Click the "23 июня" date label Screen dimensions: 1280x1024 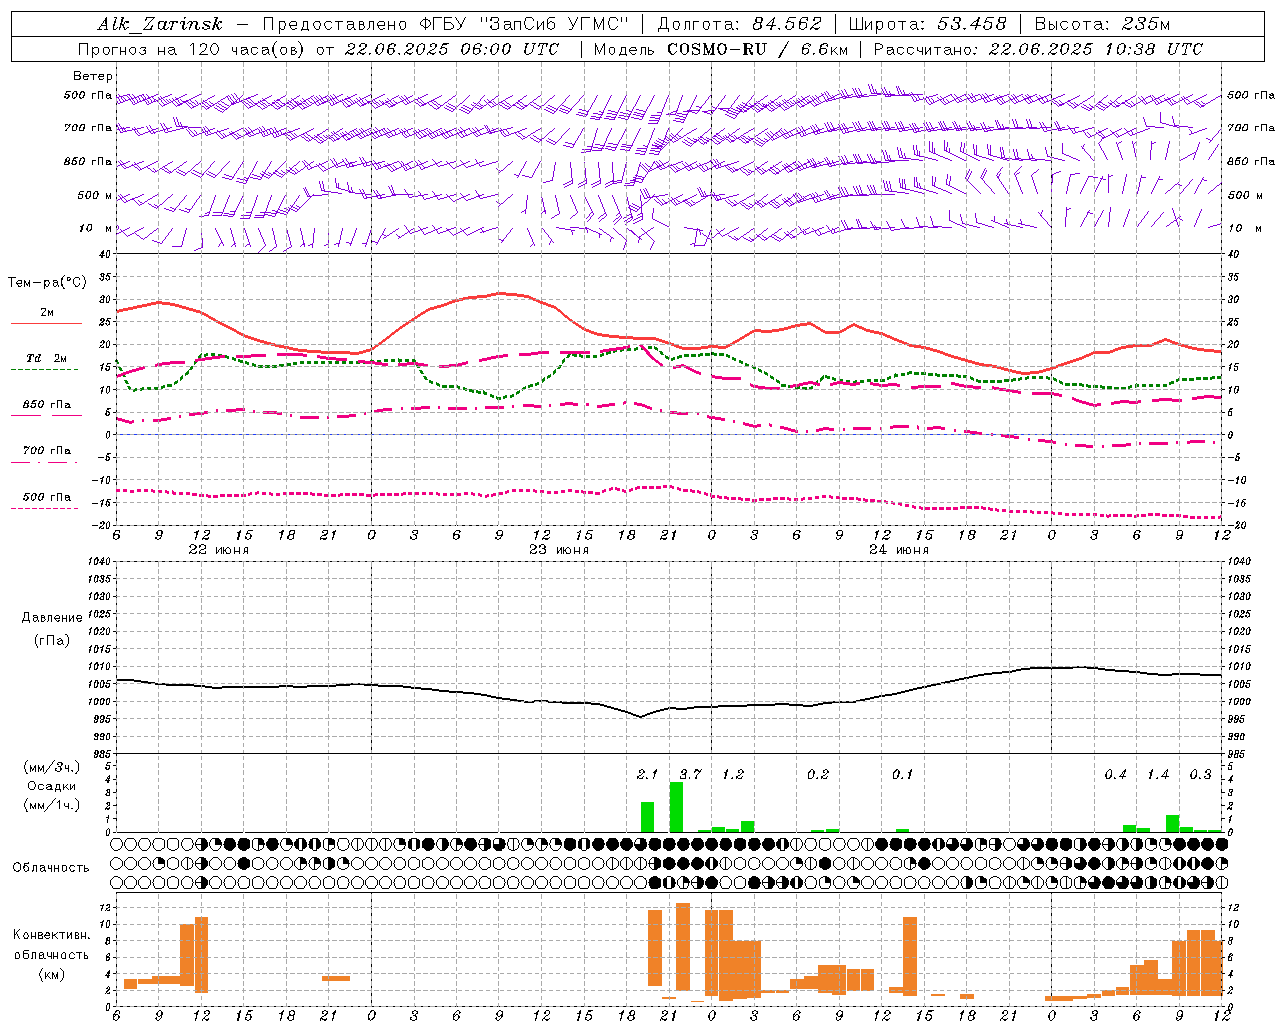point(559,550)
